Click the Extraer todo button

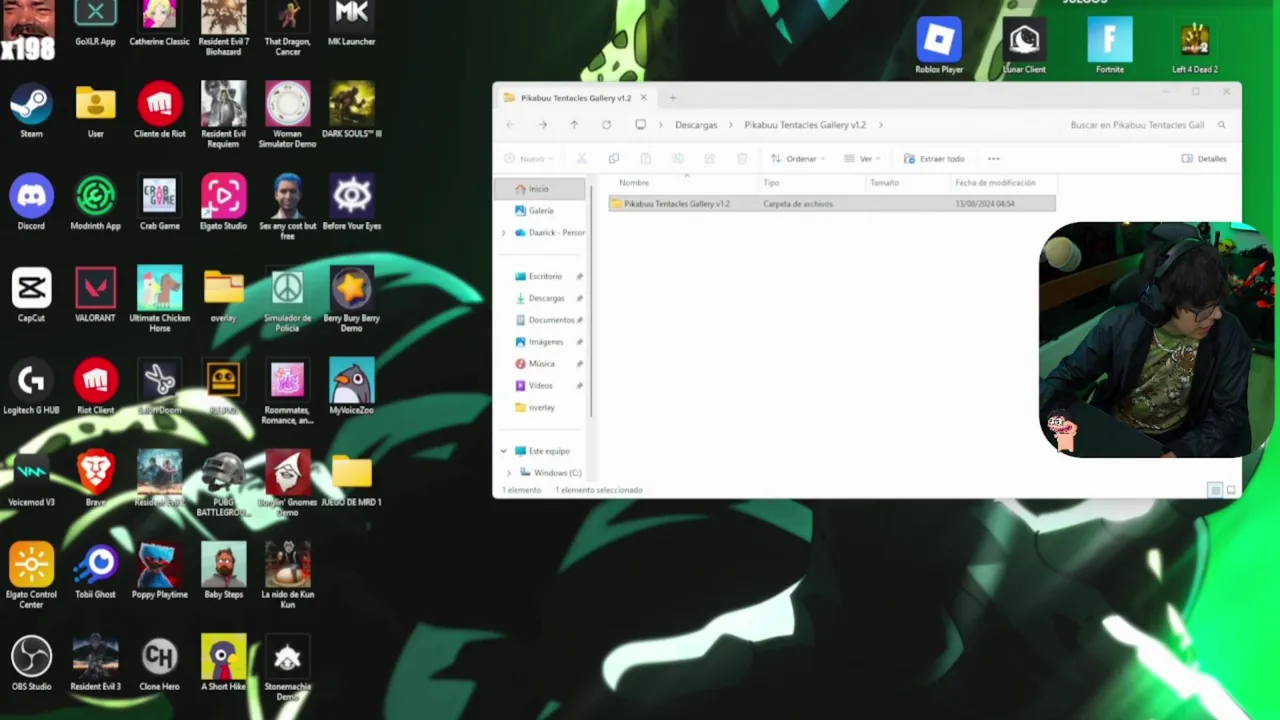coord(934,158)
